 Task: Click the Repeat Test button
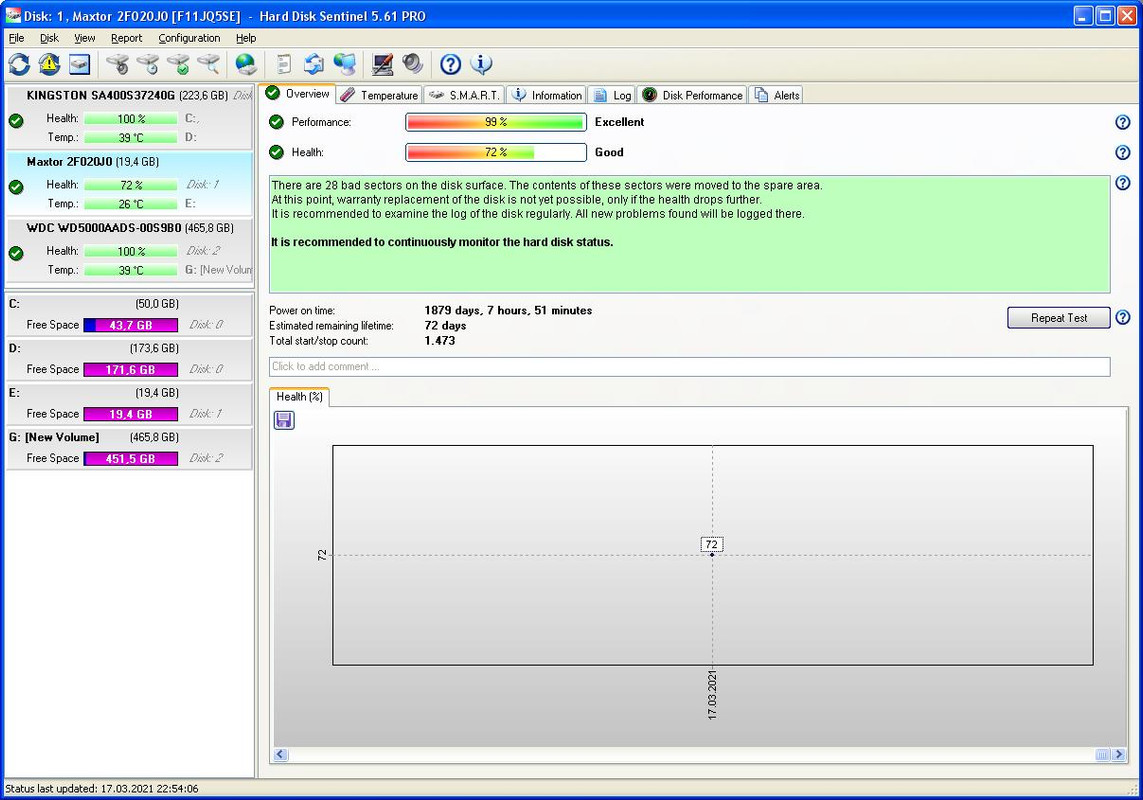tap(1058, 318)
